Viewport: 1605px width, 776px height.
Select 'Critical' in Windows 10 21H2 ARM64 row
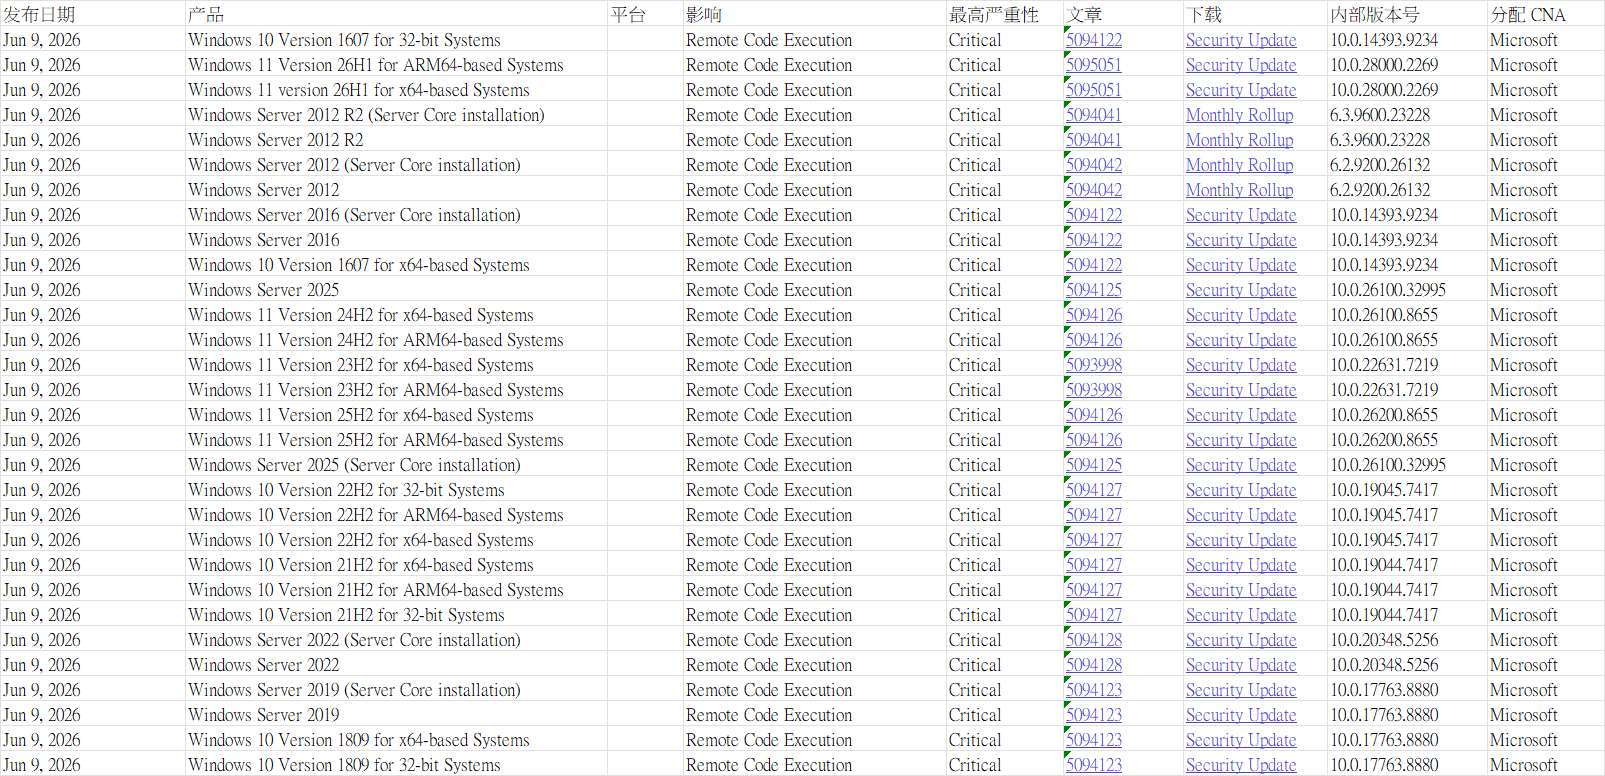click(x=1004, y=590)
